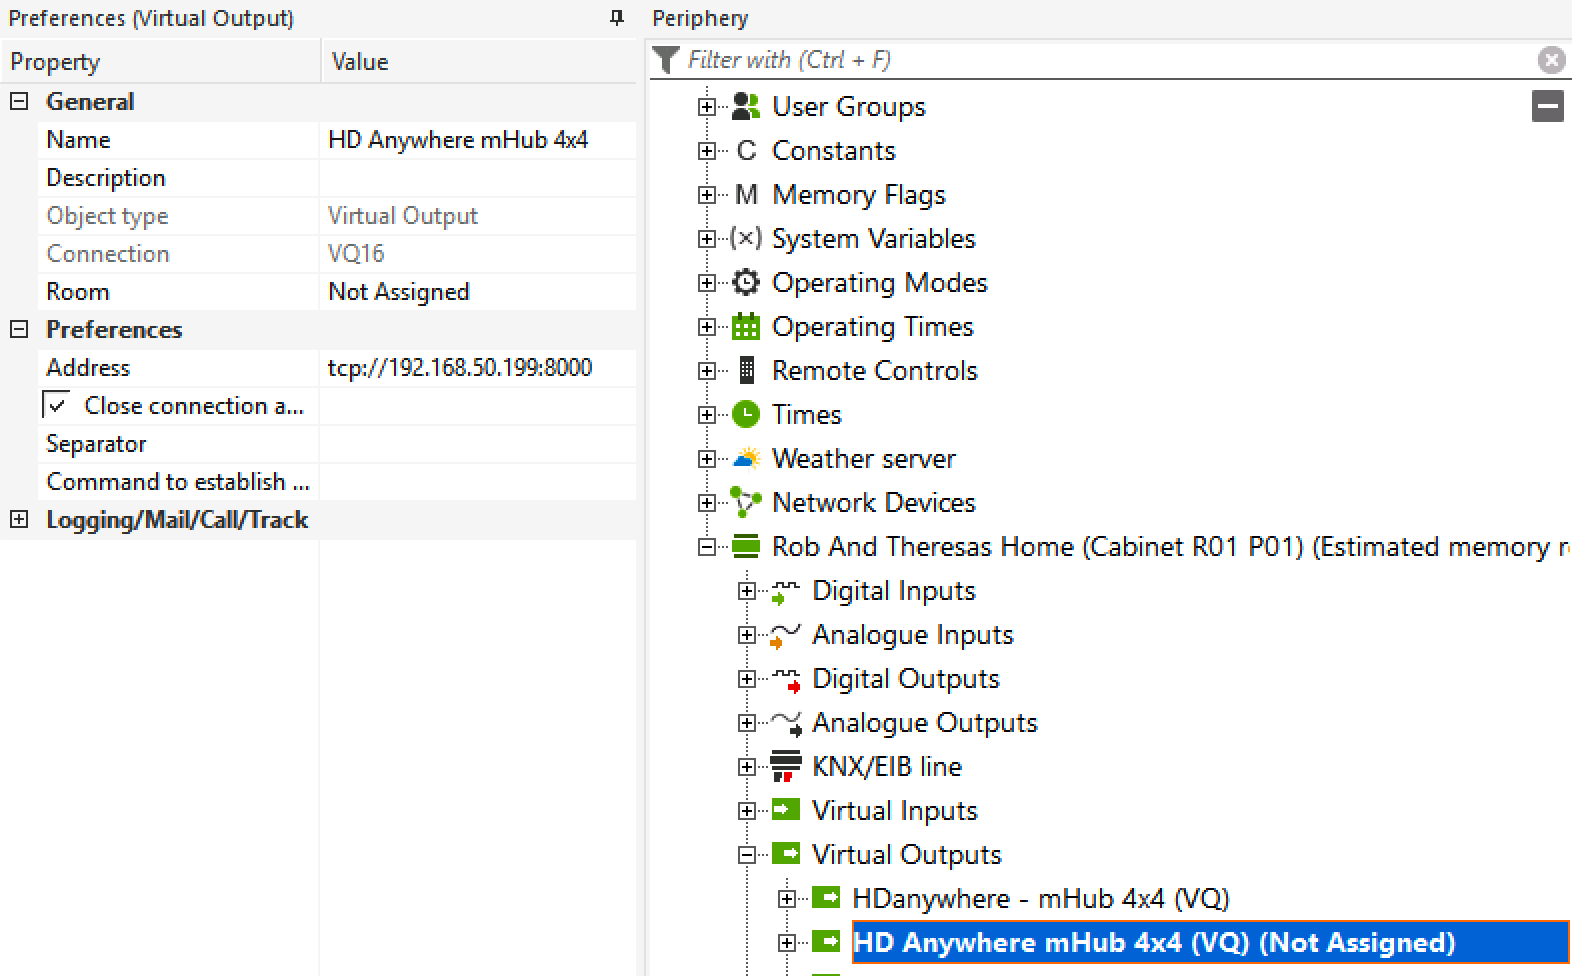This screenshot has height=976, width=1572.
Task: Click the selected HD Anywhere mHub icon
Action: click(x=826, y=942)
